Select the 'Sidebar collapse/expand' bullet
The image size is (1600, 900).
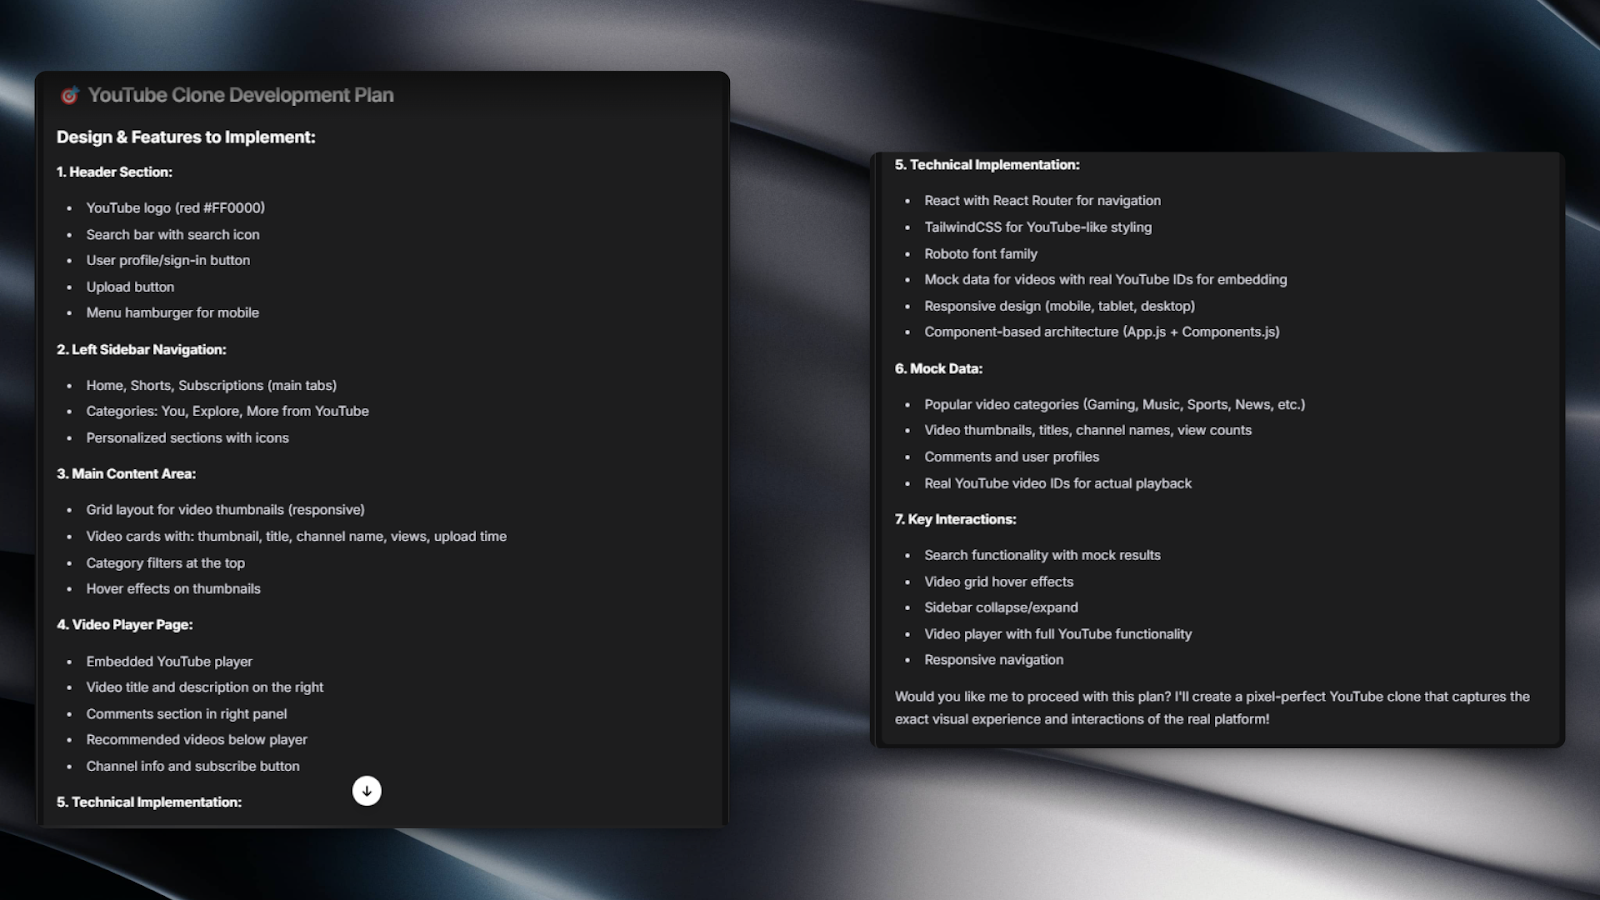[x=1001, y=608]
